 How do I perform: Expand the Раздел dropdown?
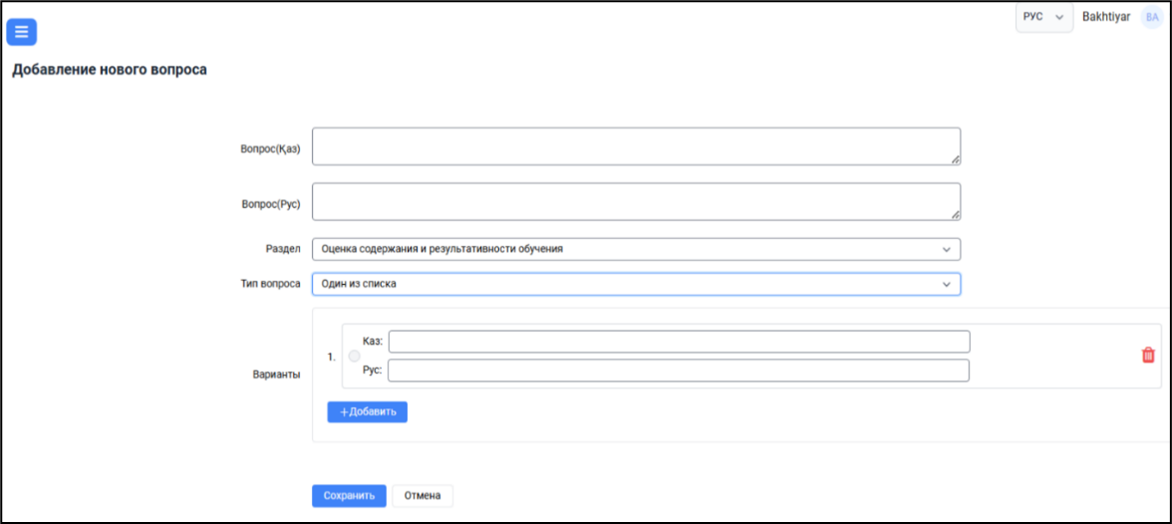point(636,249)
